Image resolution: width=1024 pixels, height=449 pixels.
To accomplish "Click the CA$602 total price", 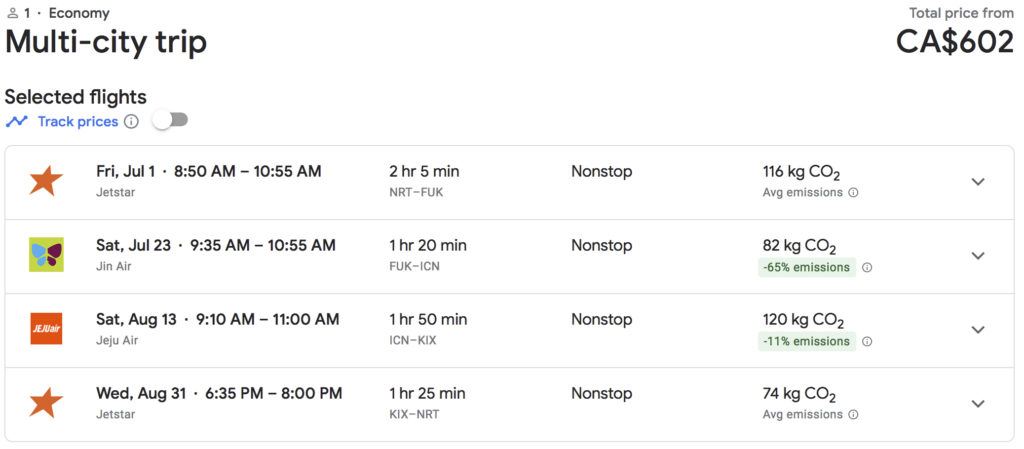I will (x=954, y=41).
